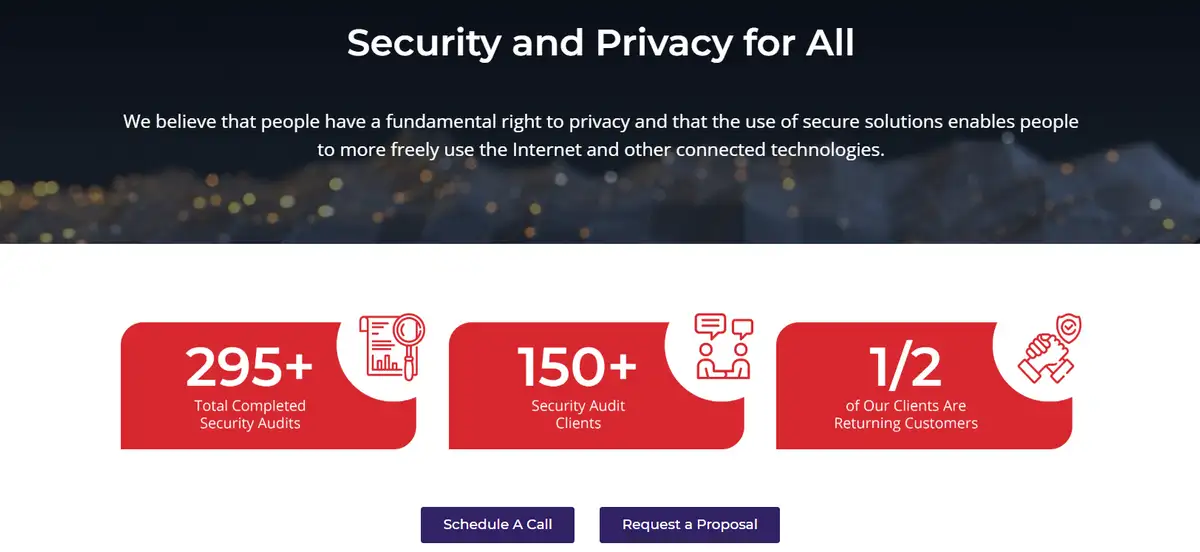
Task: Click the We believe that people sentence line
Action: (x=600, y=122)
